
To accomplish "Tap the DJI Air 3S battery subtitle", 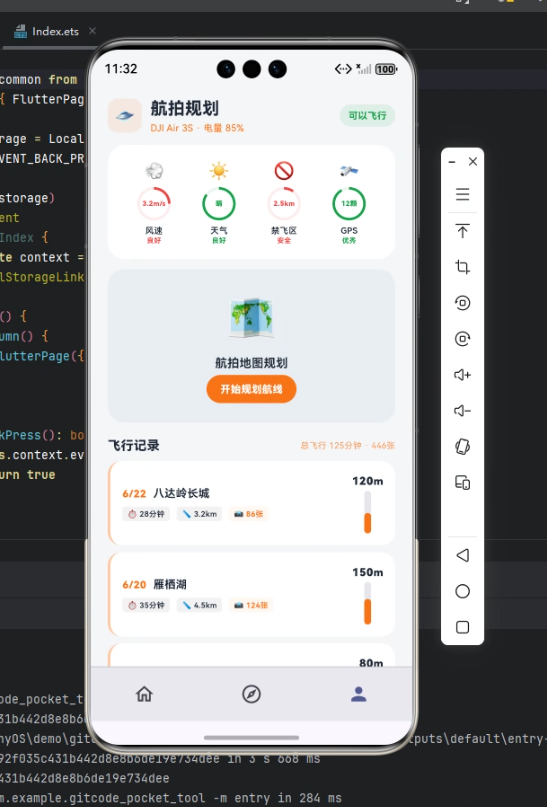I will click(x=197, y=128).
